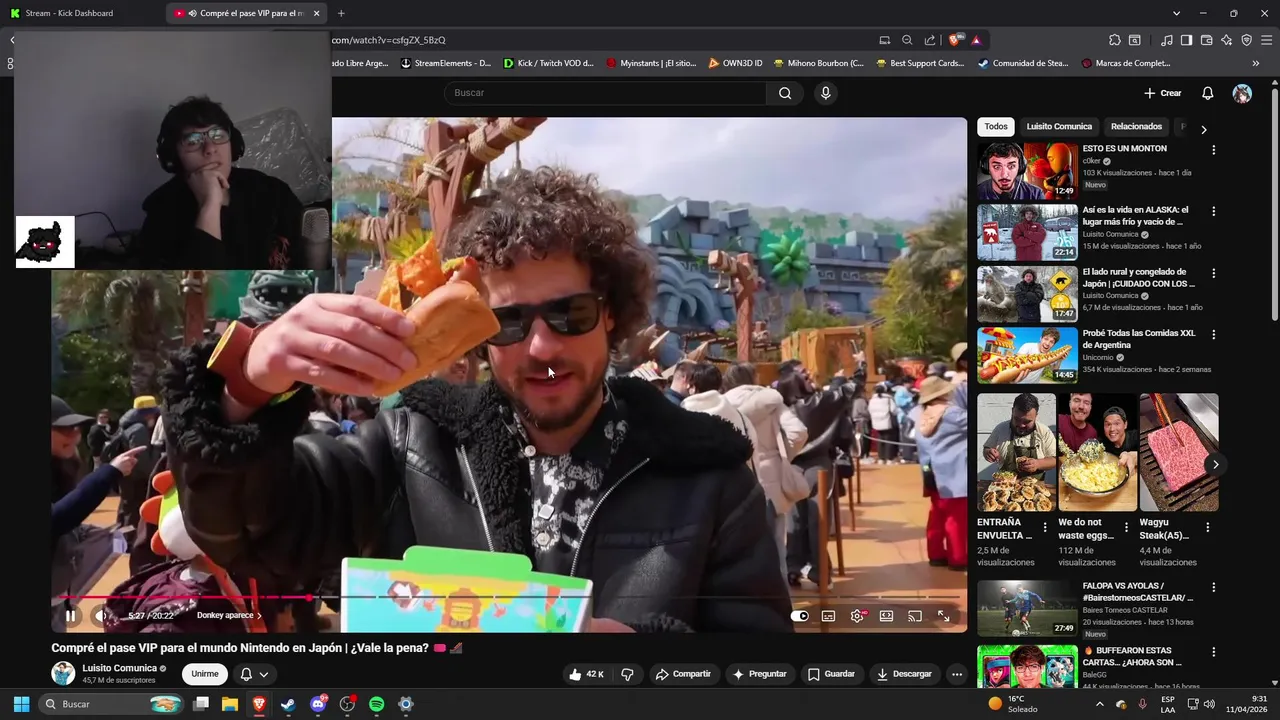The width and height of the screenshot is (1280, 720).
Task: Dislike the video
Action: pyautogui.click(x=627, y=674)
